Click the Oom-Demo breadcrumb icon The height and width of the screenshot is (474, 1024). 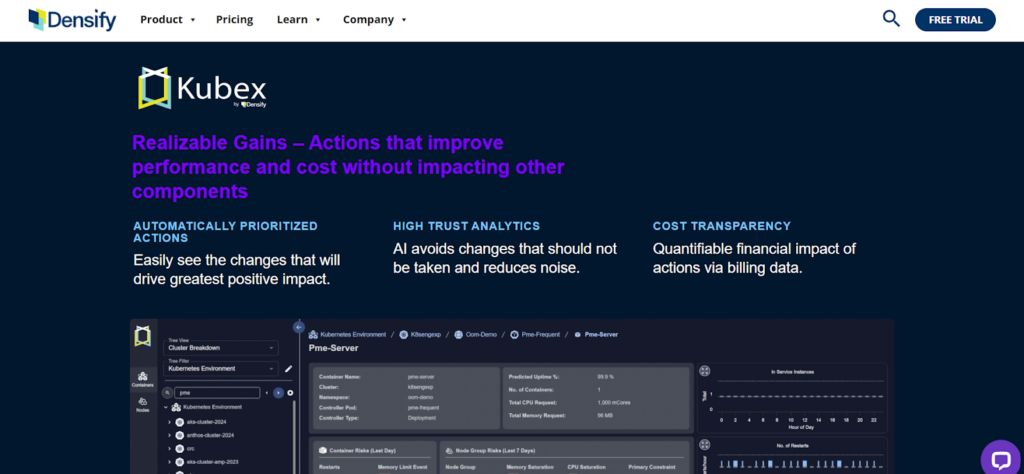tap(459, 334)
